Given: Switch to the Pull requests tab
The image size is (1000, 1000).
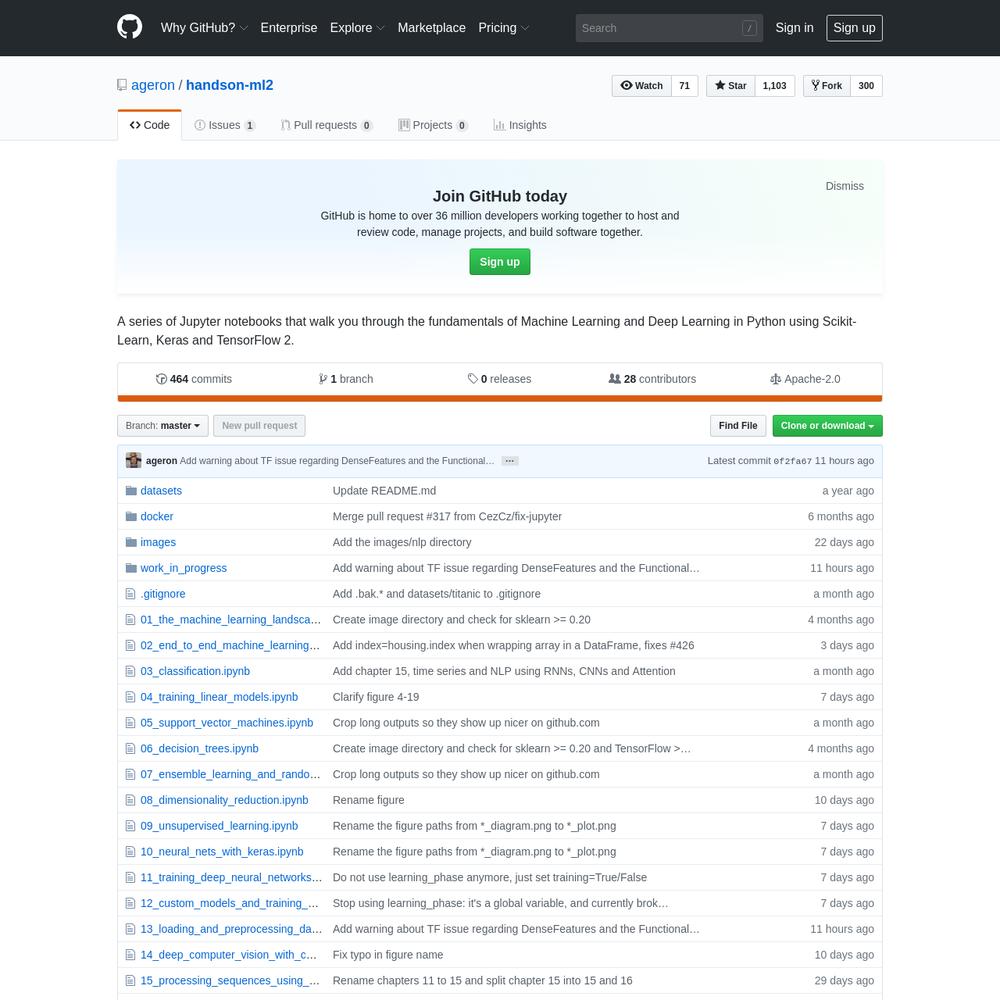Looking at the screenshot, I should click(327, 125).
